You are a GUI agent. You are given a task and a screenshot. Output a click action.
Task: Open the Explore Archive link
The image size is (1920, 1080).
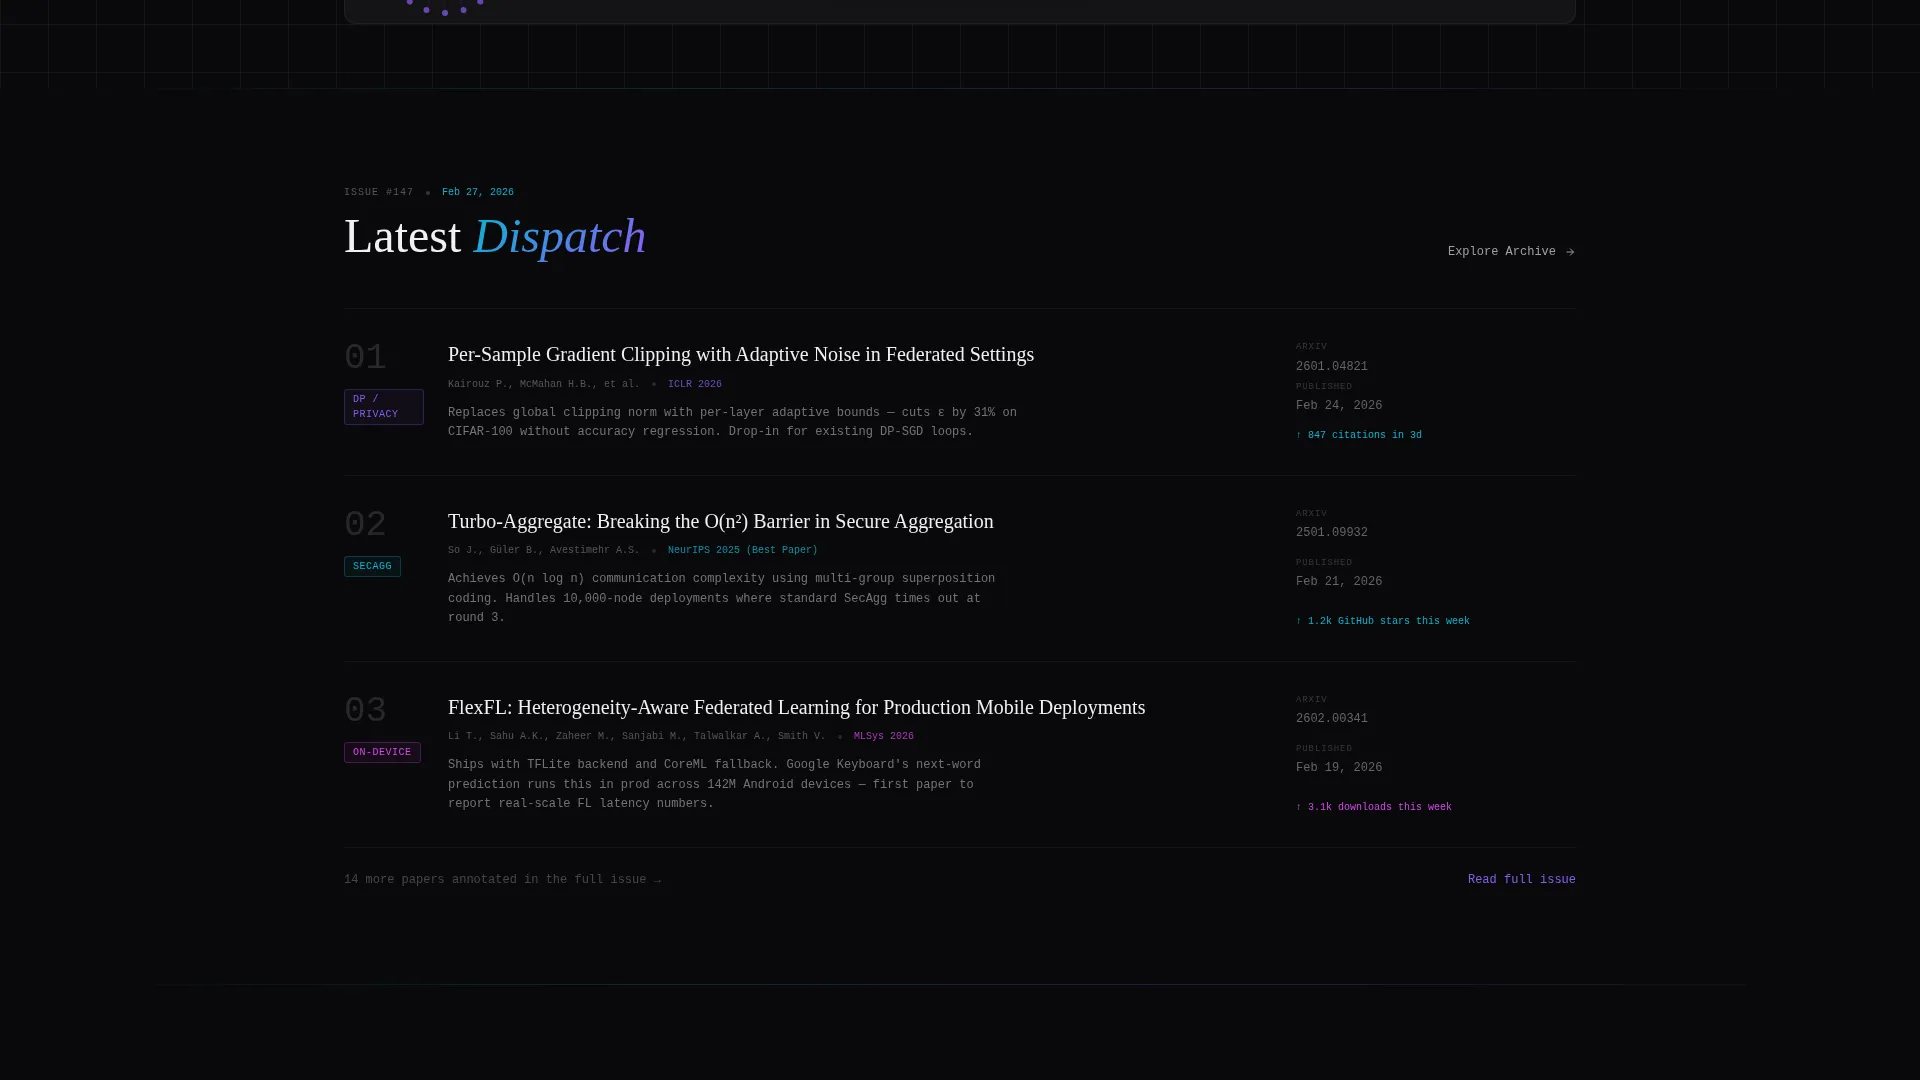[x=1511, y=252]
